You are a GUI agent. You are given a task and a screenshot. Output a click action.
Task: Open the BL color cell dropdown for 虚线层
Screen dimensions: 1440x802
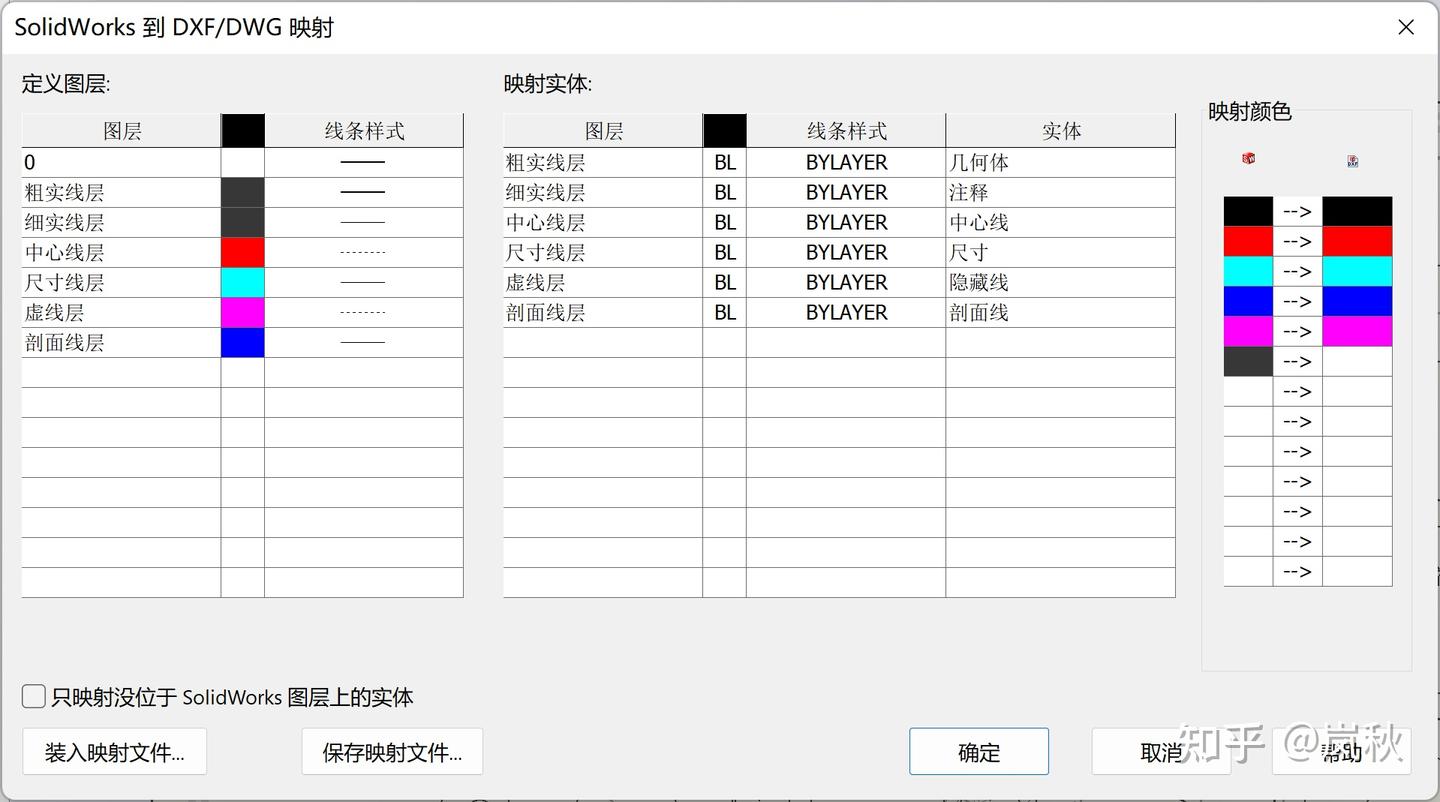(x=724, y=282)
